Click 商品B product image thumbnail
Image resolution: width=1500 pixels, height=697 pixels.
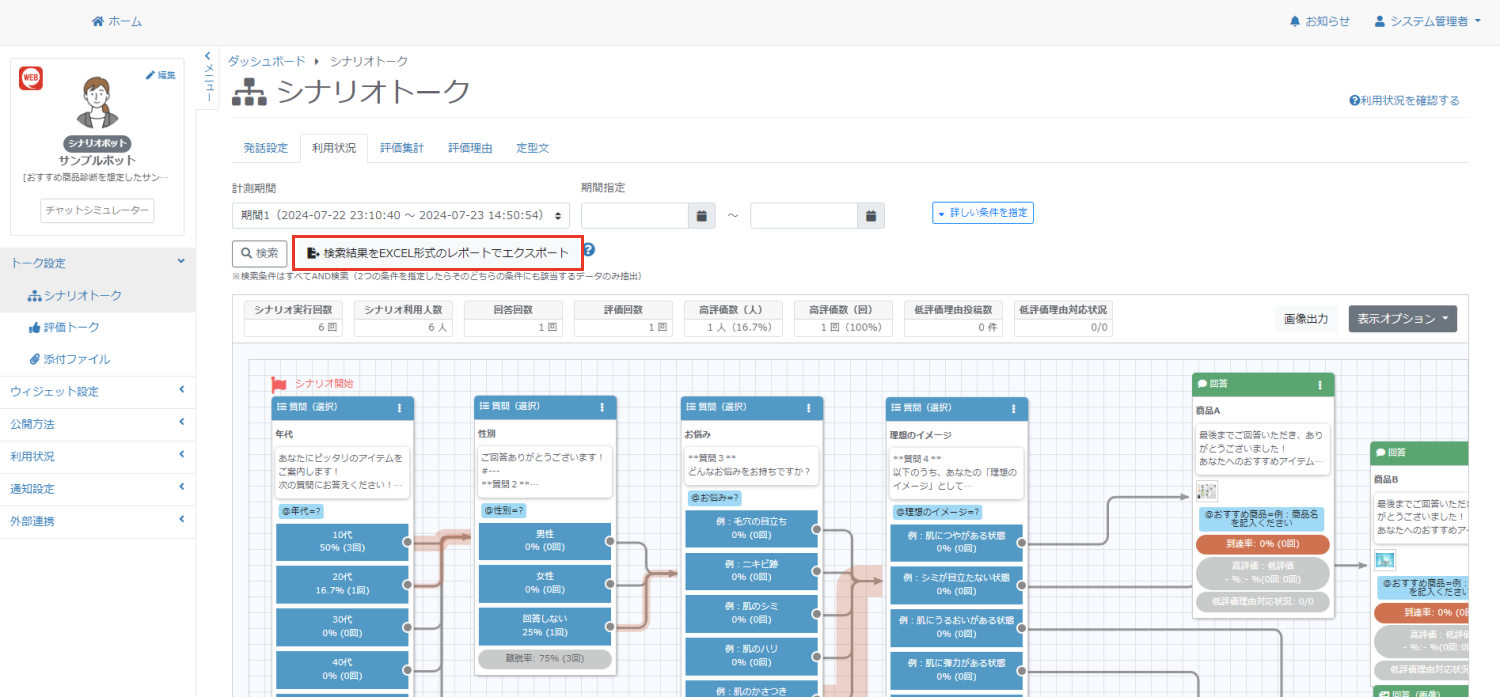click(1385, 560)
